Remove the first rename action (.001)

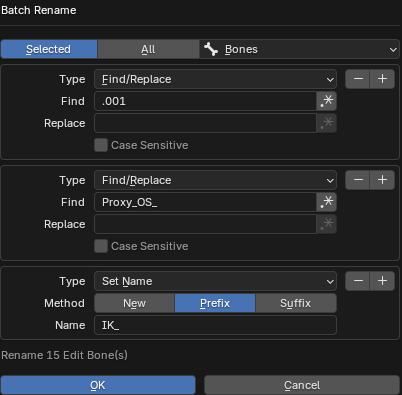(358, 79)
